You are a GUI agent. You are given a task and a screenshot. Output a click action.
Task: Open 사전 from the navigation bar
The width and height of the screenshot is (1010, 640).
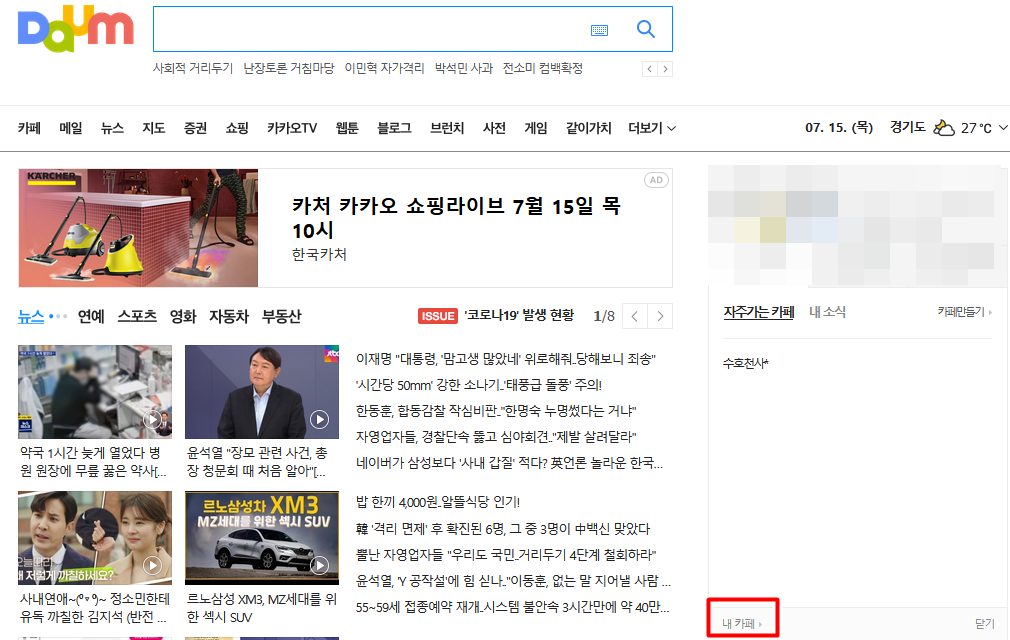click(494, 128)
